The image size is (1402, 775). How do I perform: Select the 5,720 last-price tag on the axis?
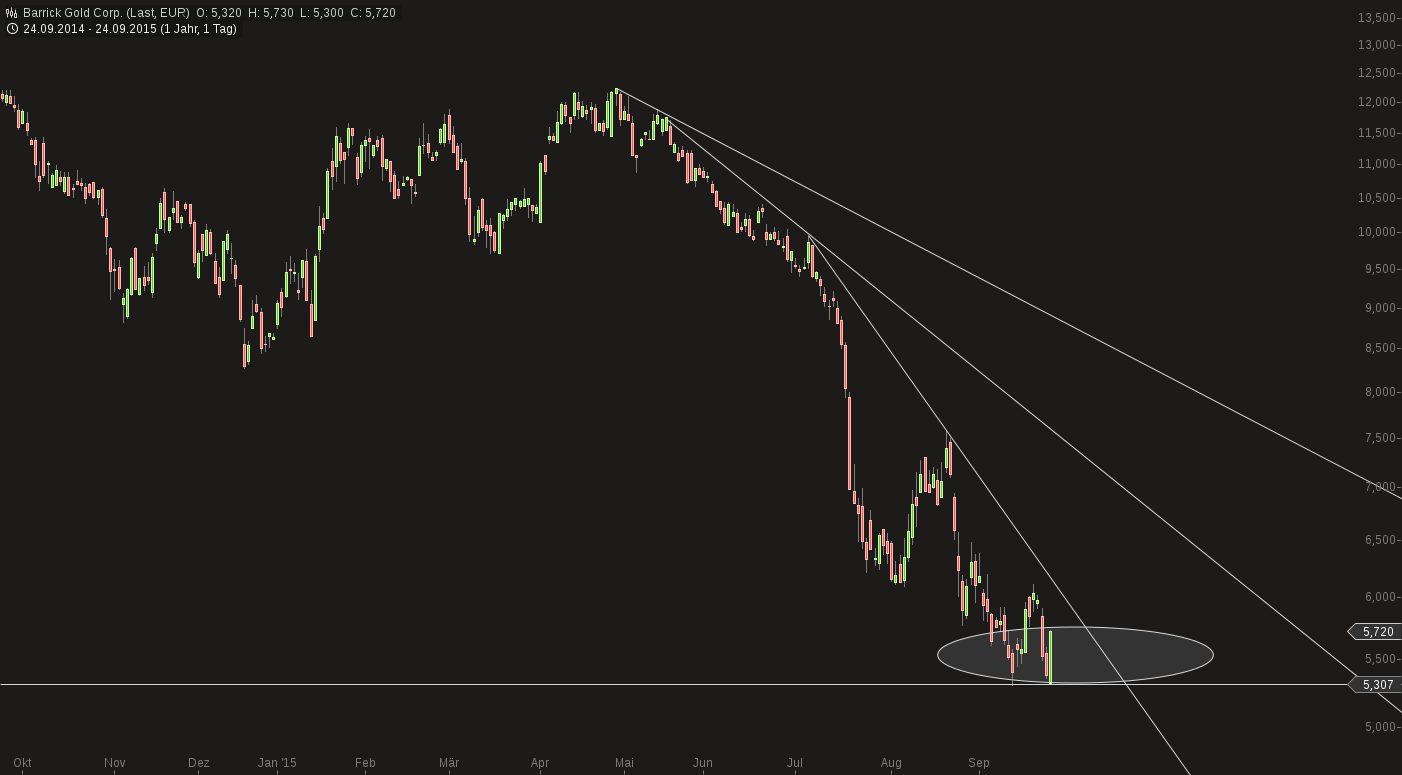pos(1377,632)
